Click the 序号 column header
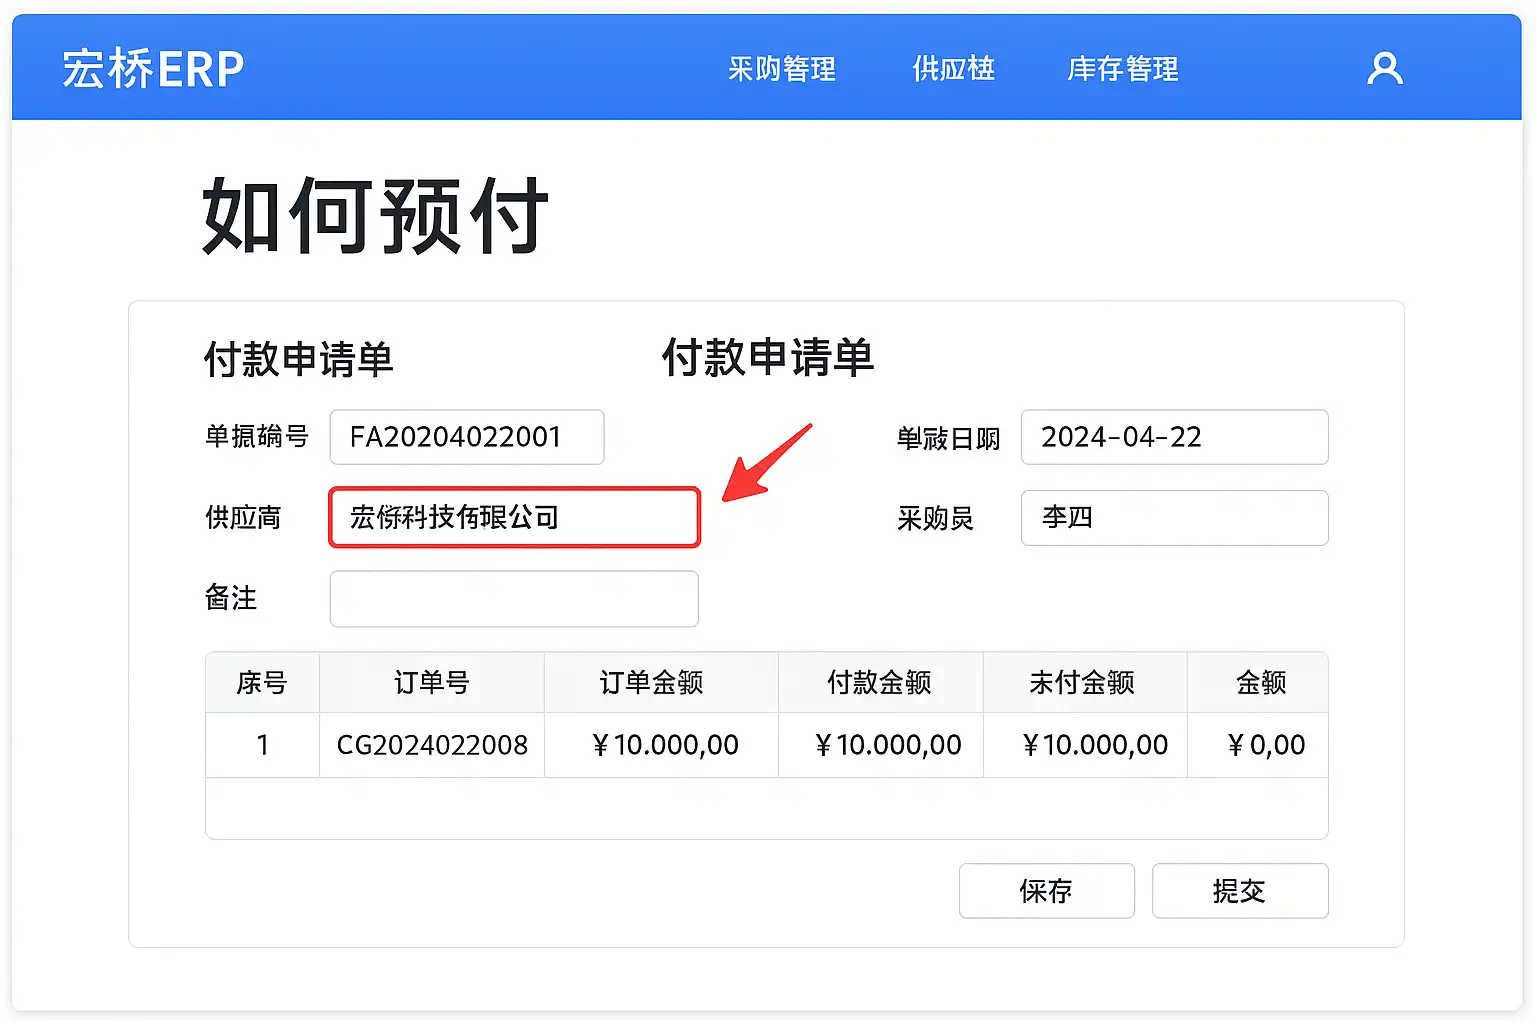 click(262, 683)
